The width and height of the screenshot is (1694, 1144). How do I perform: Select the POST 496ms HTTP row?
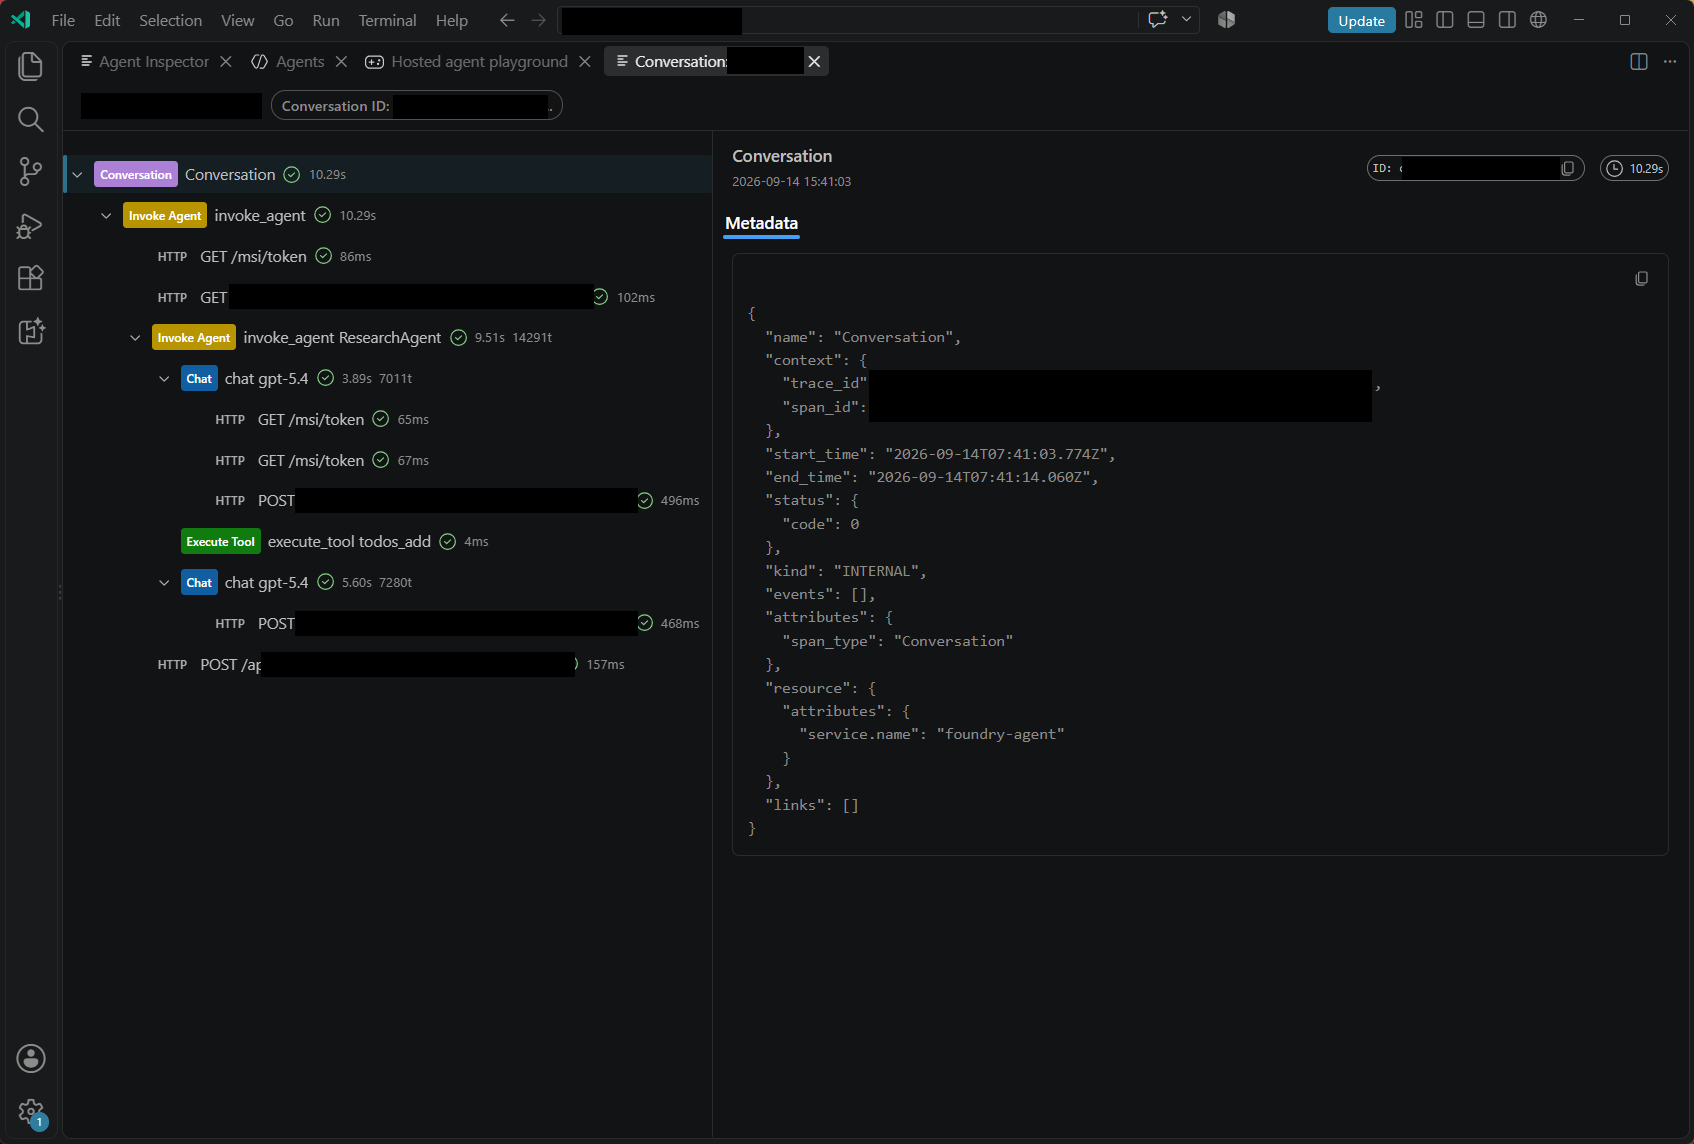[x=388, y=501]
